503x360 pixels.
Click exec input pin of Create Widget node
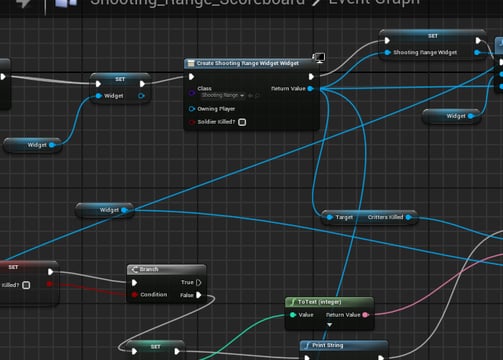(x=191, y=77)
